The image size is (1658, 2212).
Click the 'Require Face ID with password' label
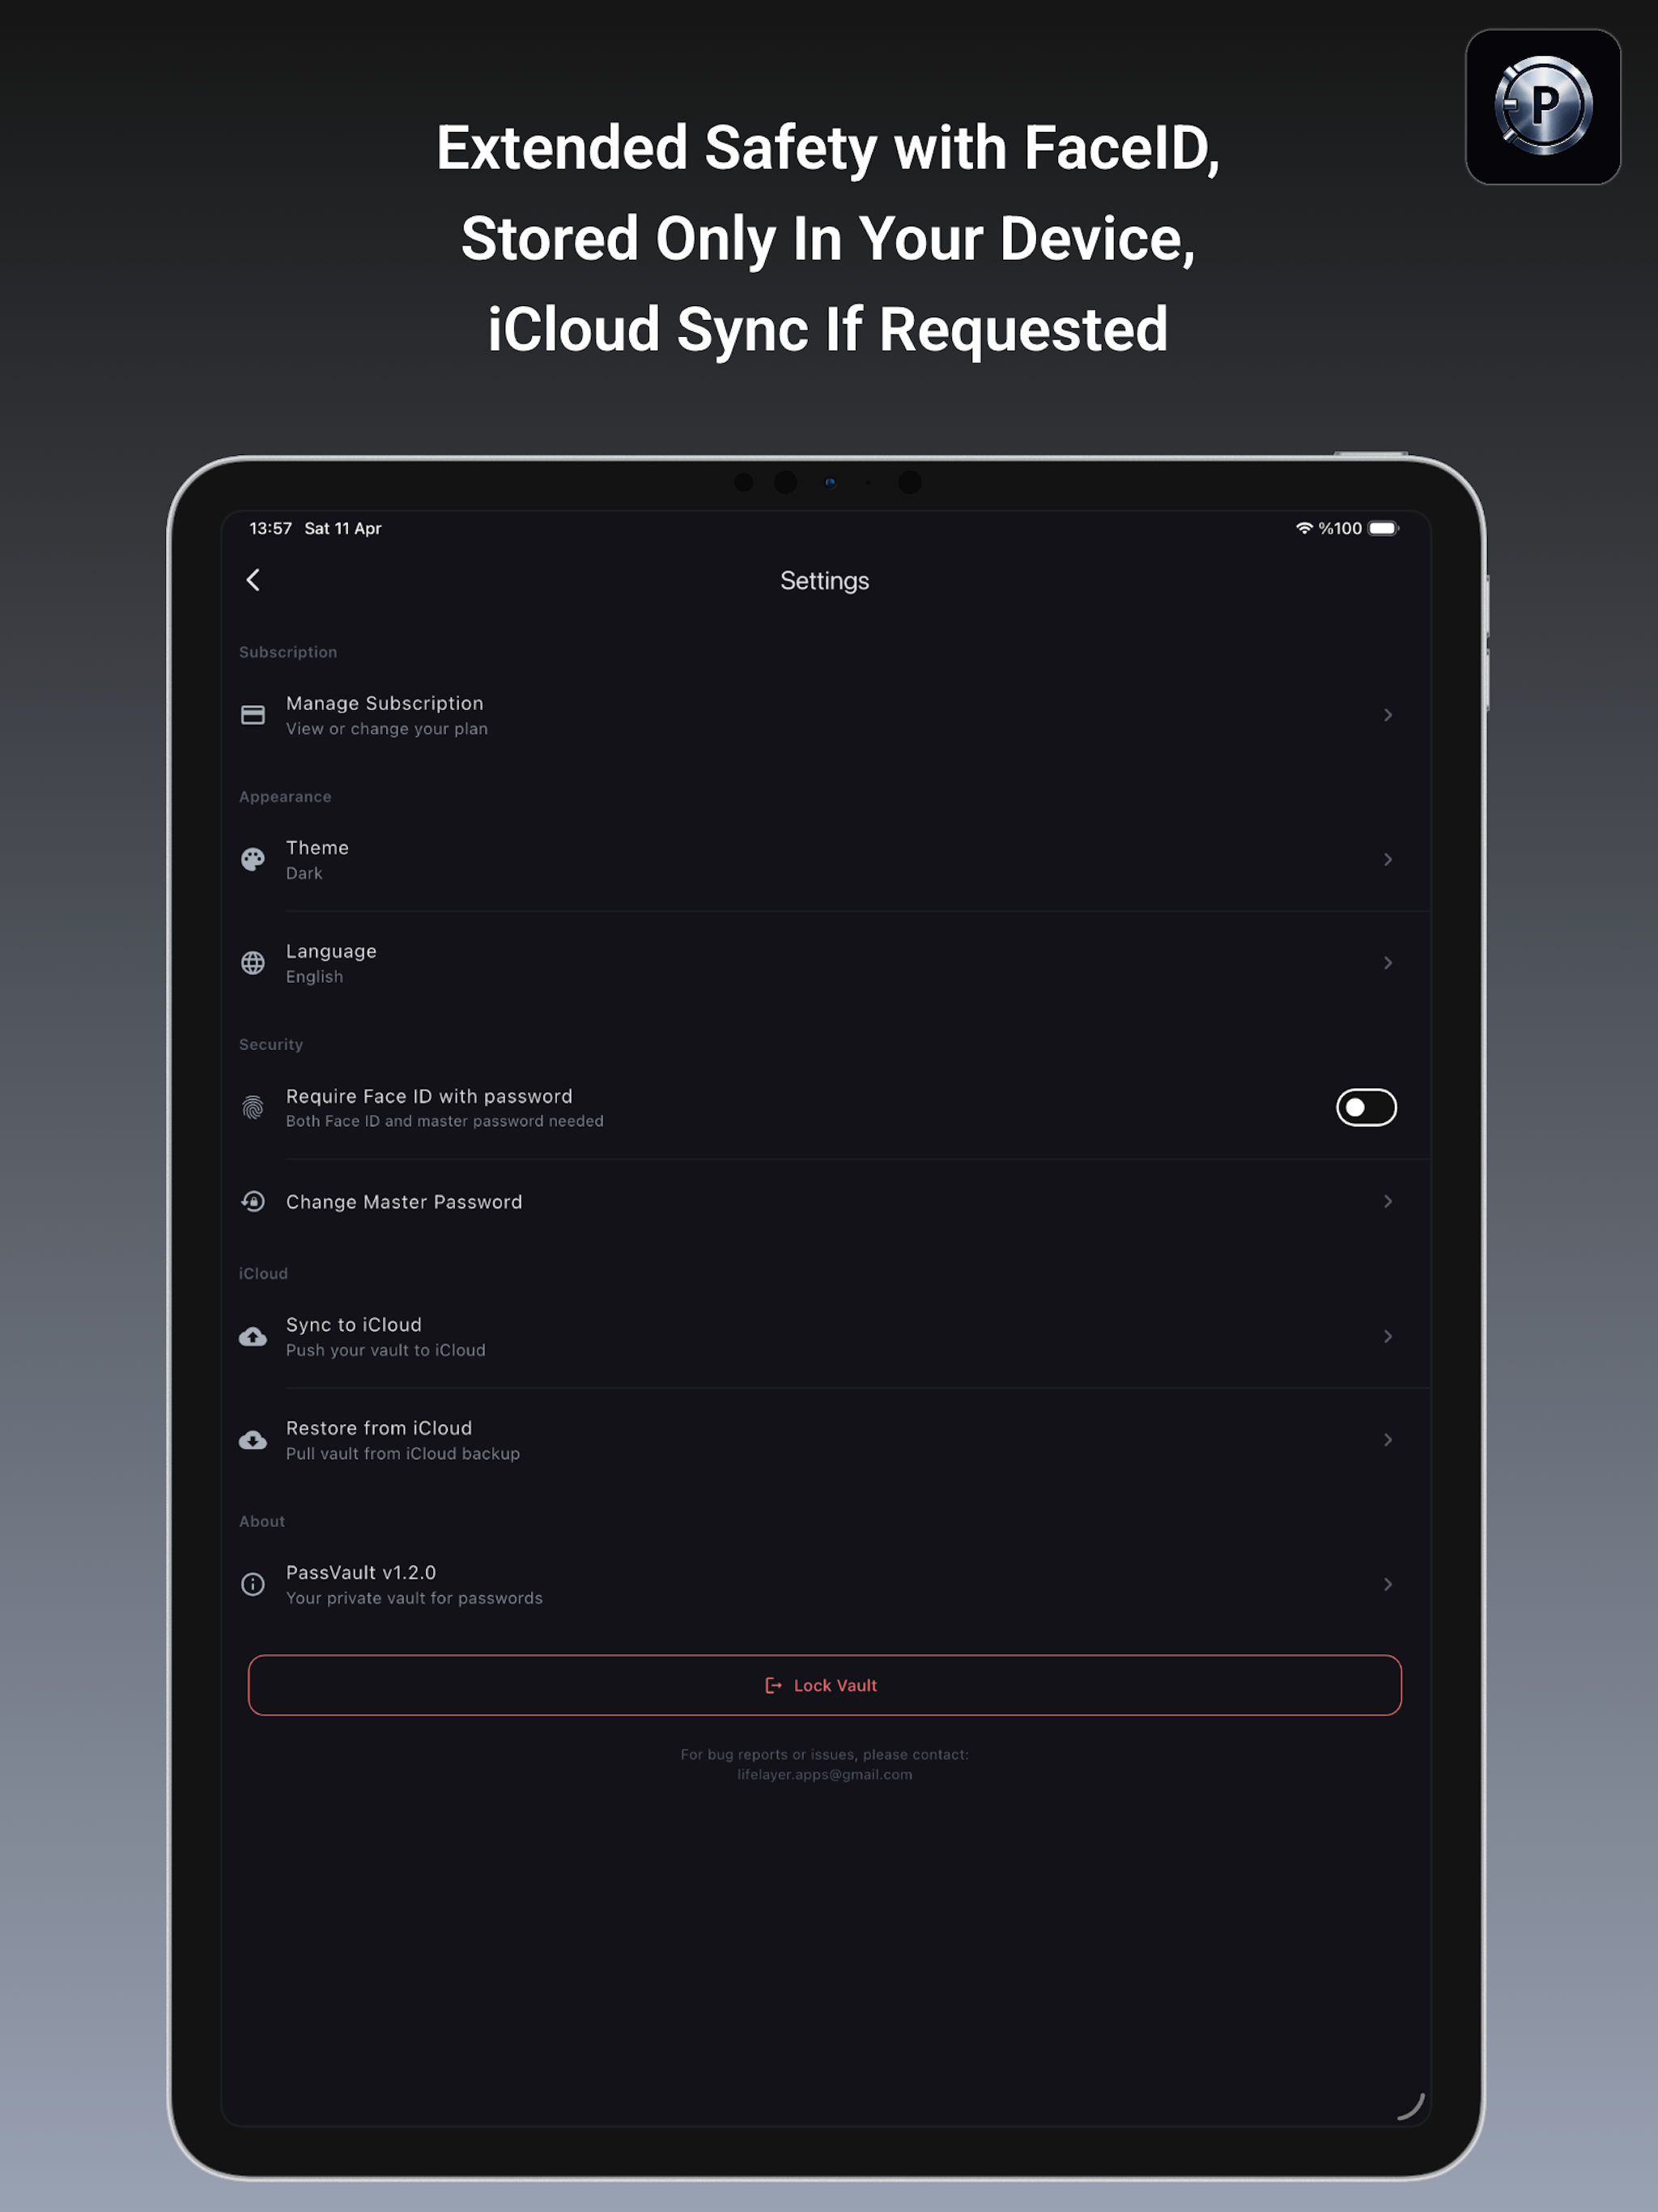[429, 1096]
